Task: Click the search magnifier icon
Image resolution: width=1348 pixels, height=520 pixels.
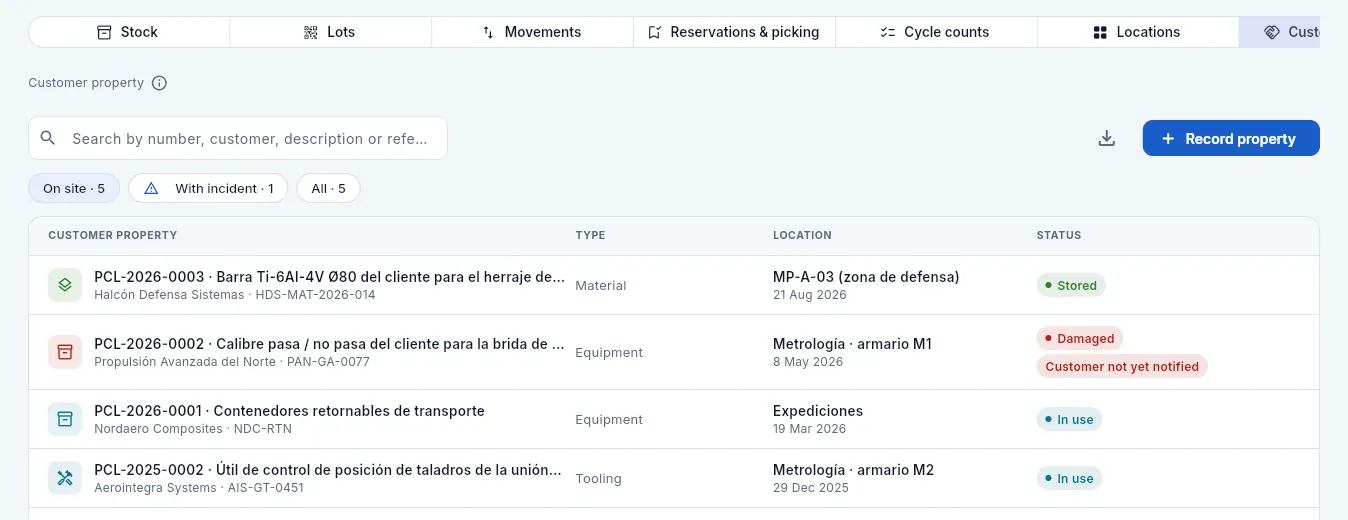Action: coord(48,138)
